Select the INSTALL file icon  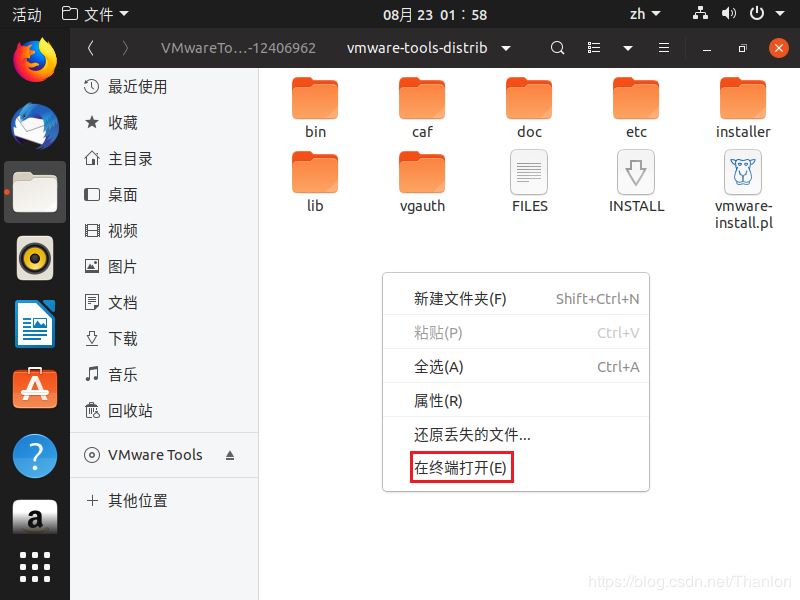pyautogui.click(x=636, y=173)
